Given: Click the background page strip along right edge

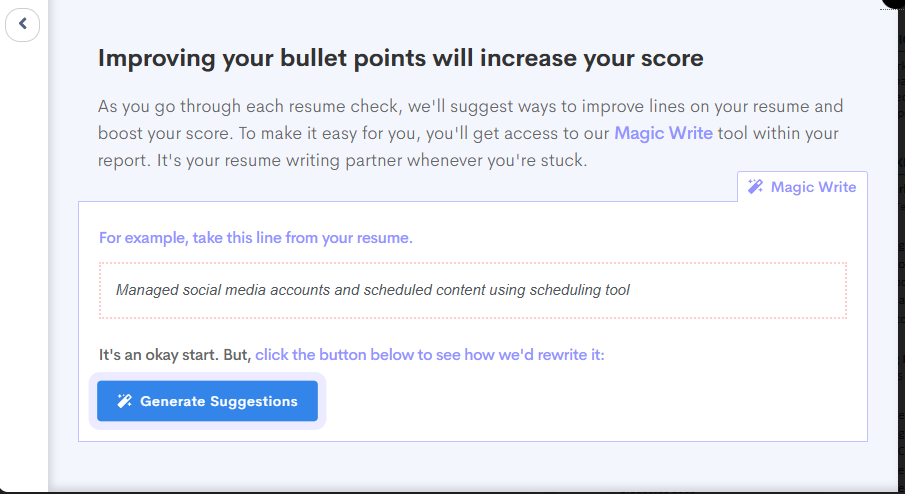Looking at the screenshot, I should pos(901,248).
